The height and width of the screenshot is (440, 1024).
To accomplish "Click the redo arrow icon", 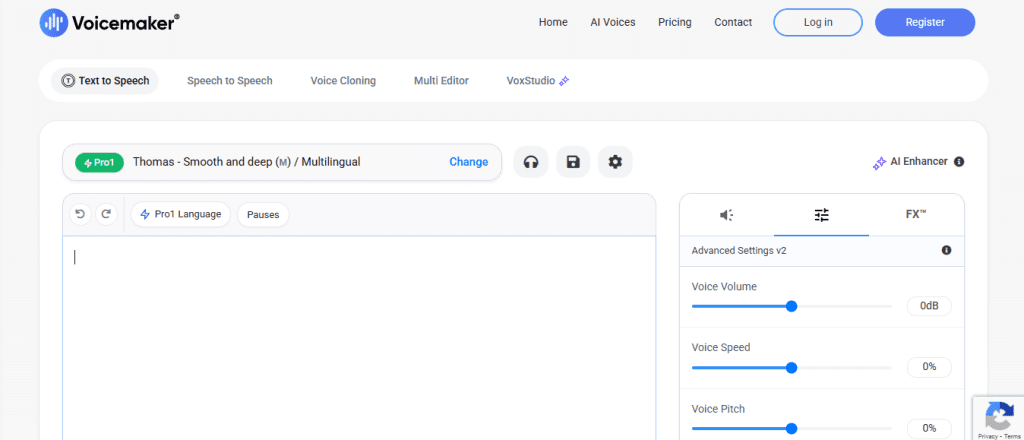I will (x=106, y=214).
